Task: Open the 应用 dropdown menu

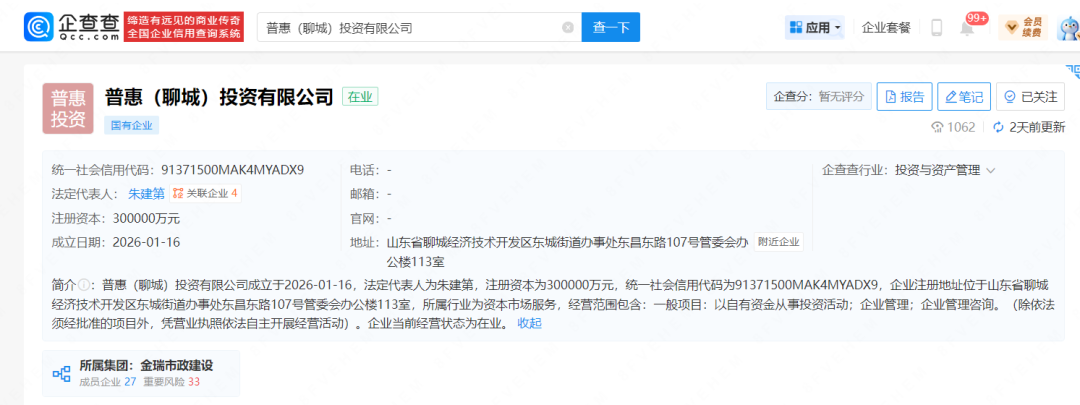Action: point(815,28)
